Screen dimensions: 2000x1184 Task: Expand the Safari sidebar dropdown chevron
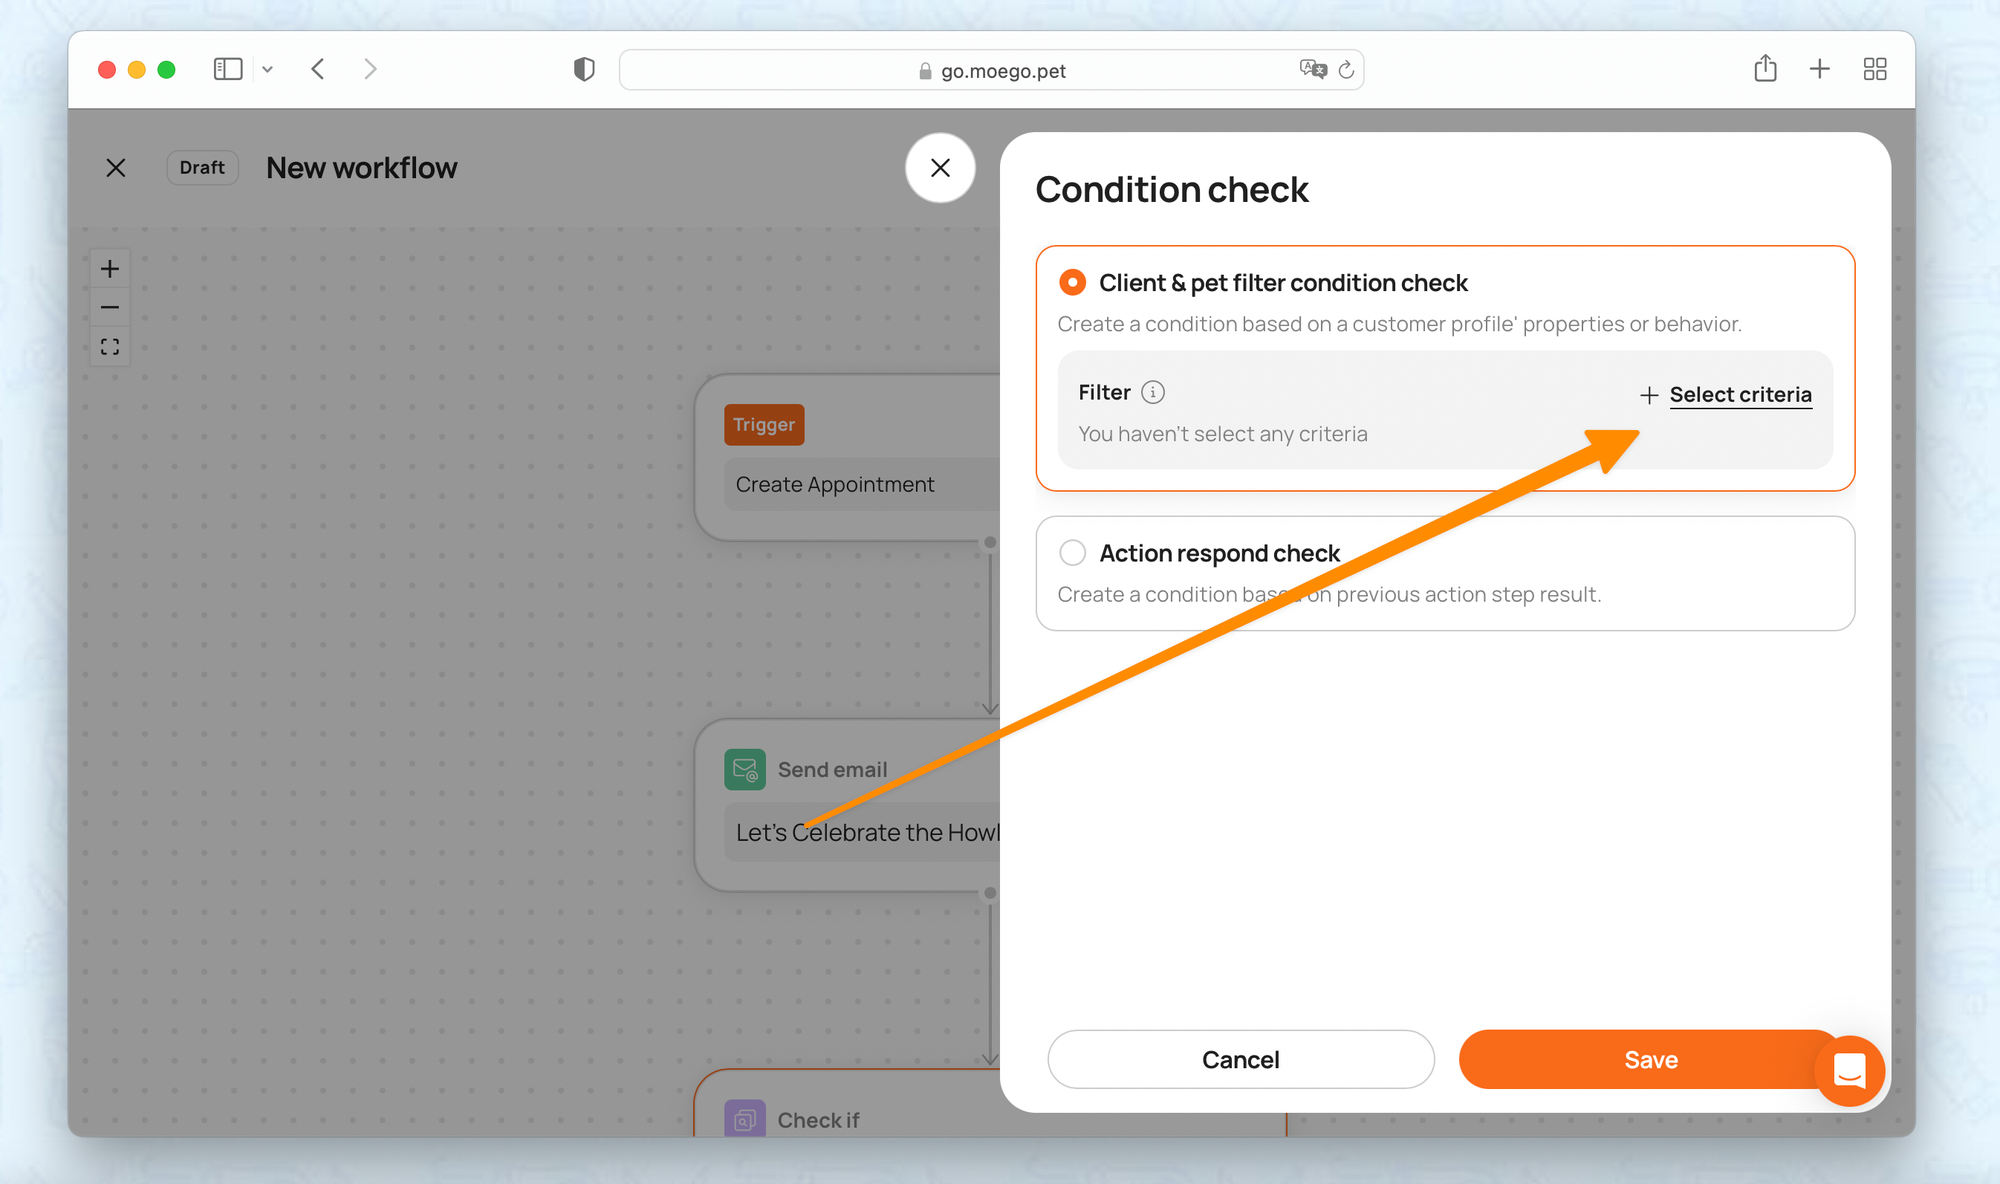pos(267,69)
